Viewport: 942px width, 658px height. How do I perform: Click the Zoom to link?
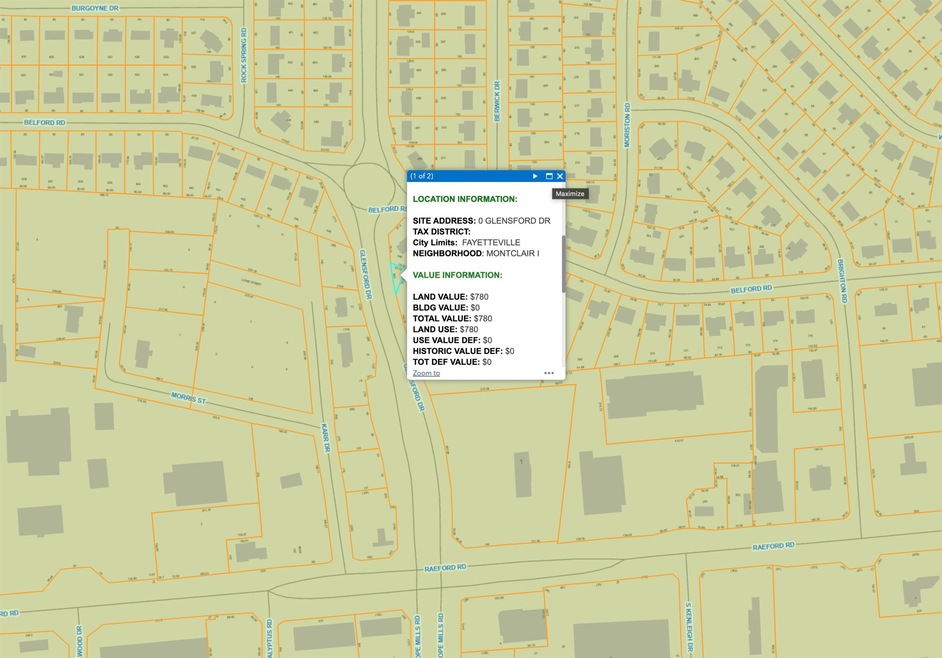(x=426, y=373)
